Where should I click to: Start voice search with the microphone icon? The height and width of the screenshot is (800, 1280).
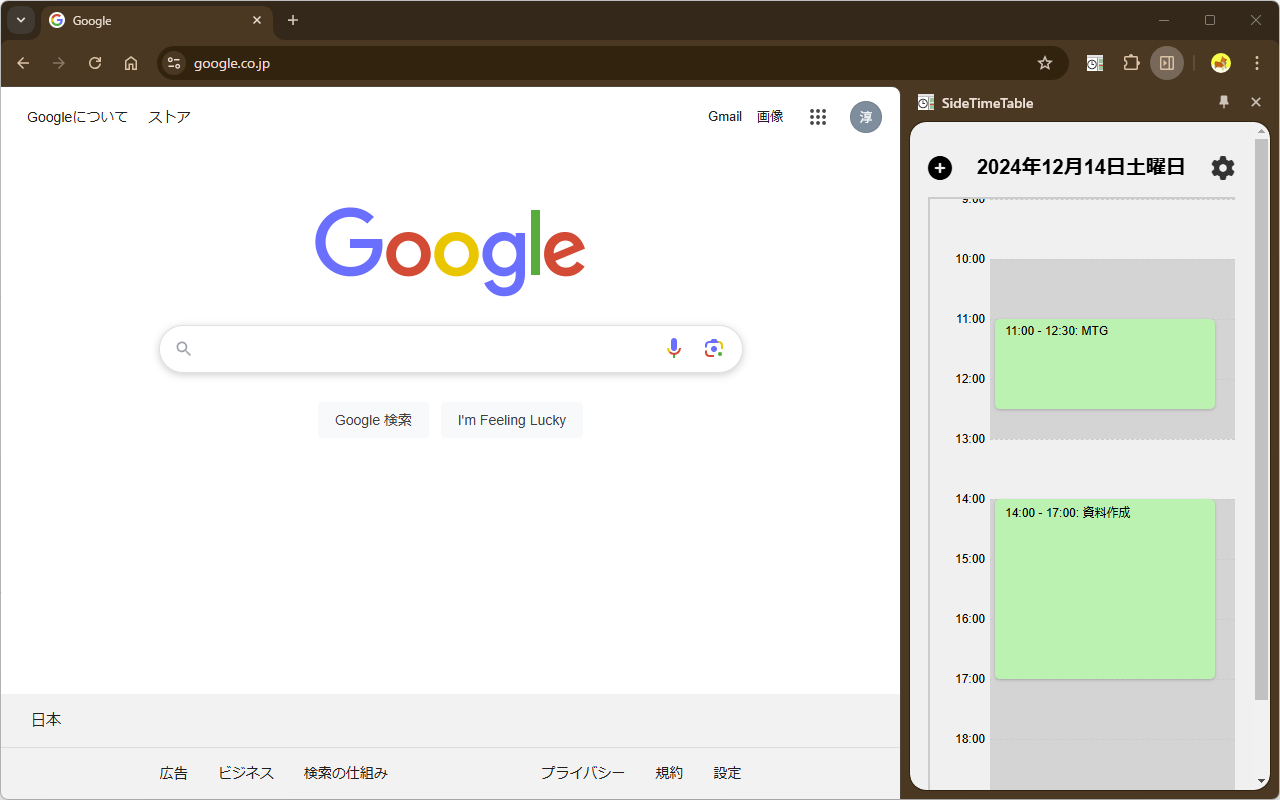click(674, 347)
